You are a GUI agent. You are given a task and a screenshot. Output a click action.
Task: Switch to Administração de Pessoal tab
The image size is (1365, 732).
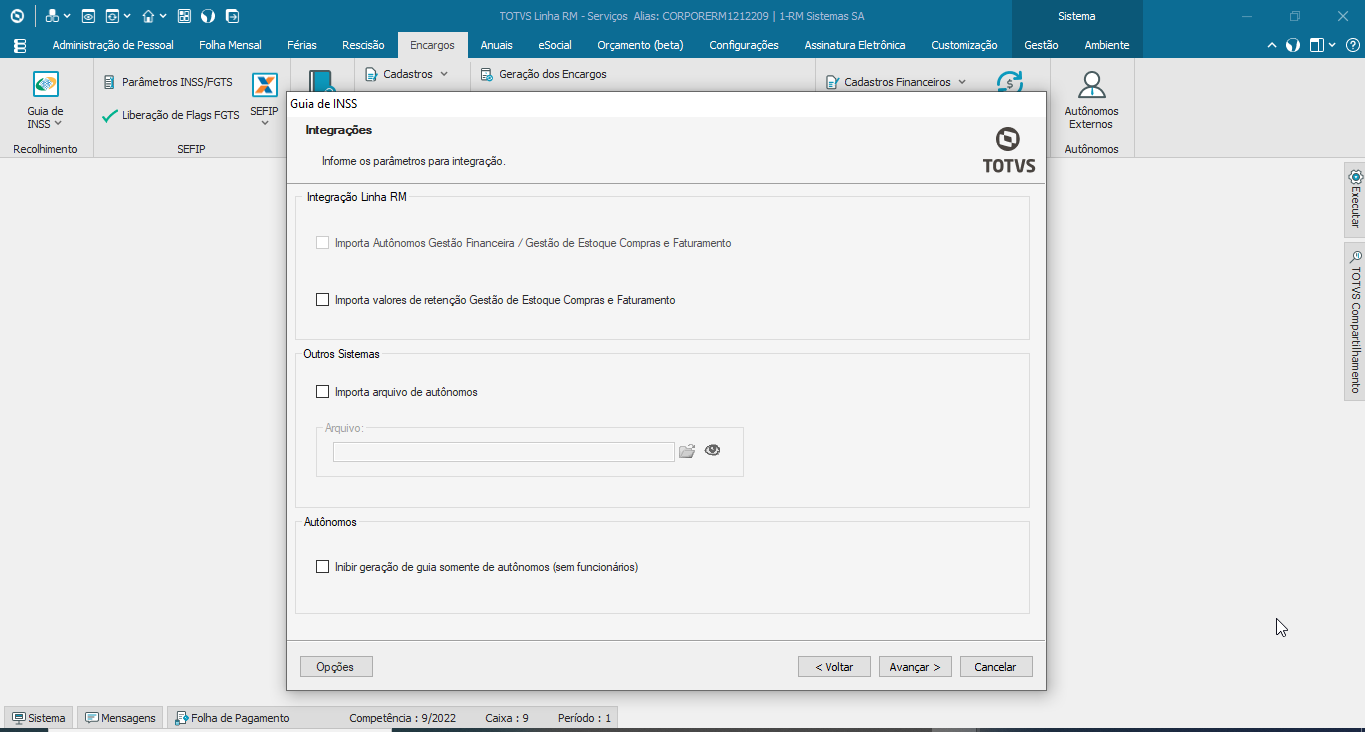[x=113, y=45]
